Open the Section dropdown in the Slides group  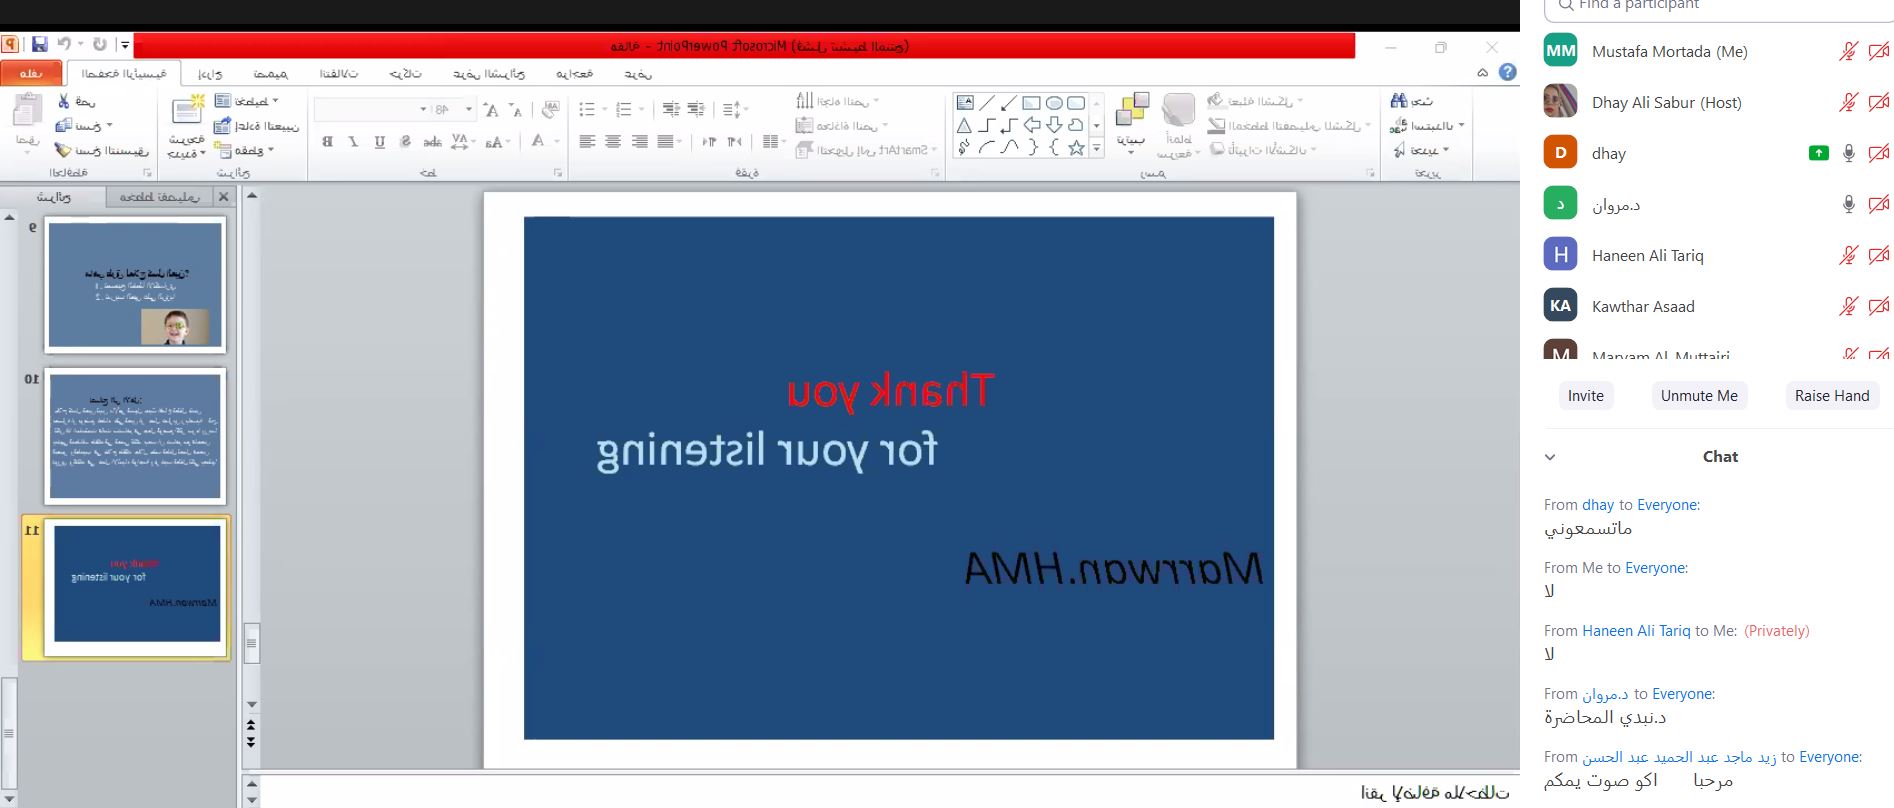245,150
